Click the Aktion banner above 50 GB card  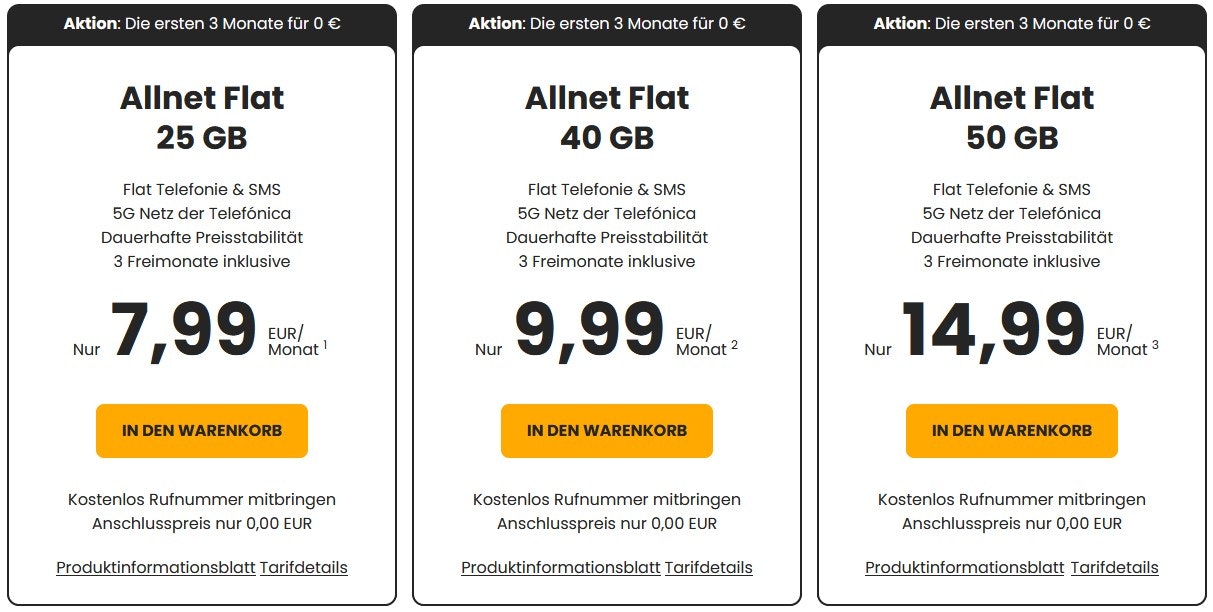[x=1012, y=23]
